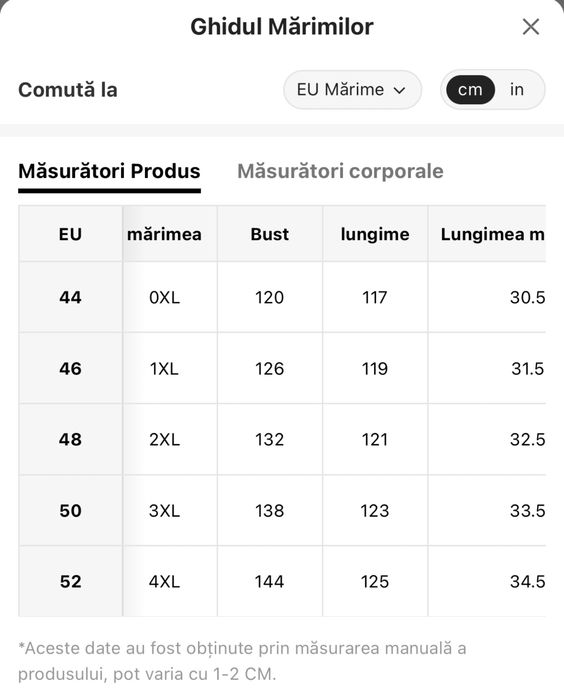Viewport: 564px width, 699px height.
Task: Select the Măsurători Produs tab
Action: [109, 171]
